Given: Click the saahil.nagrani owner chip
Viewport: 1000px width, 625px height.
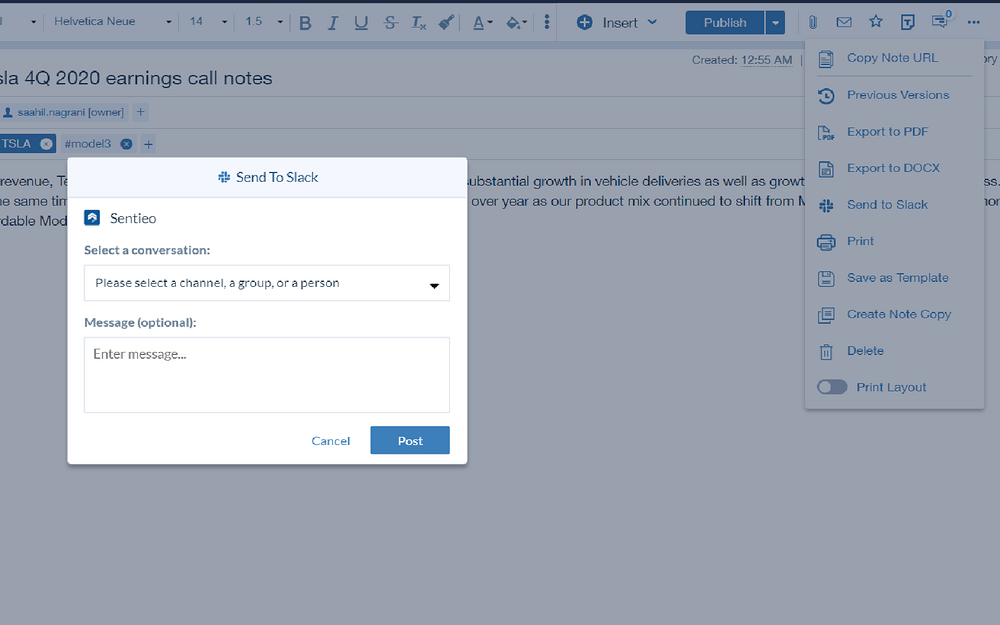Looking at the screenshot, I should (x=64, y=112).
